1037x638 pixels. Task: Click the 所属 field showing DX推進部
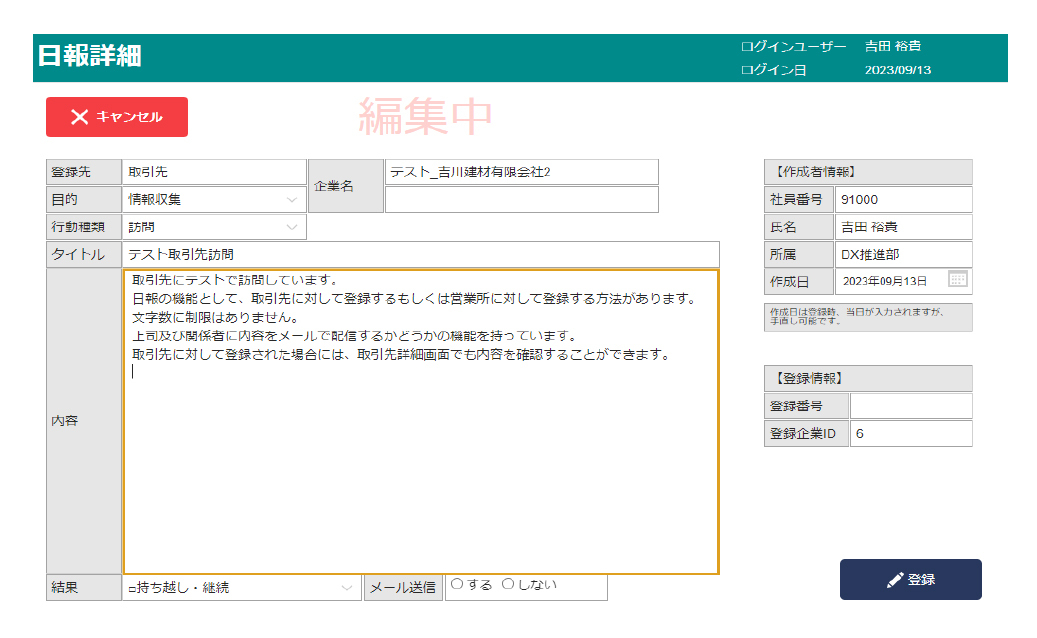903,255
